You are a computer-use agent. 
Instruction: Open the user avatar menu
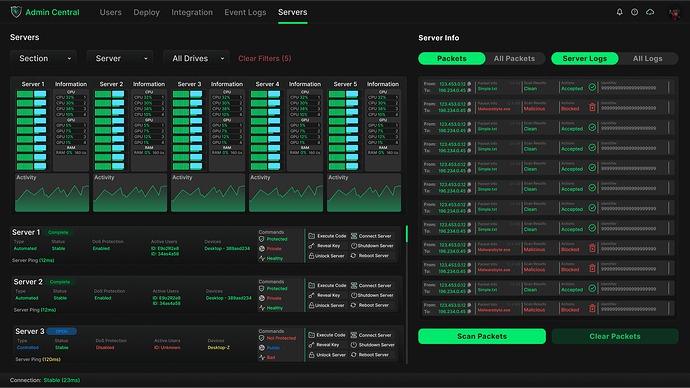pos(674,13)
